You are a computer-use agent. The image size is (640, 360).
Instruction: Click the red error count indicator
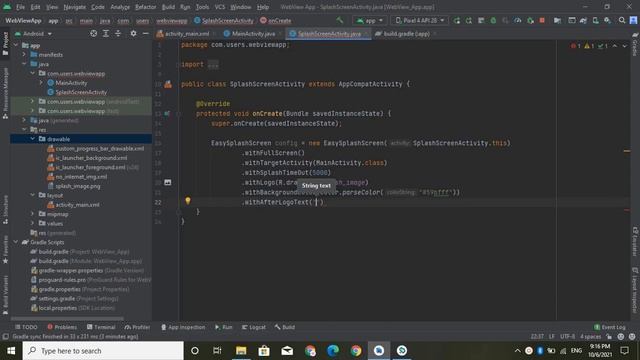coord(576,46)
